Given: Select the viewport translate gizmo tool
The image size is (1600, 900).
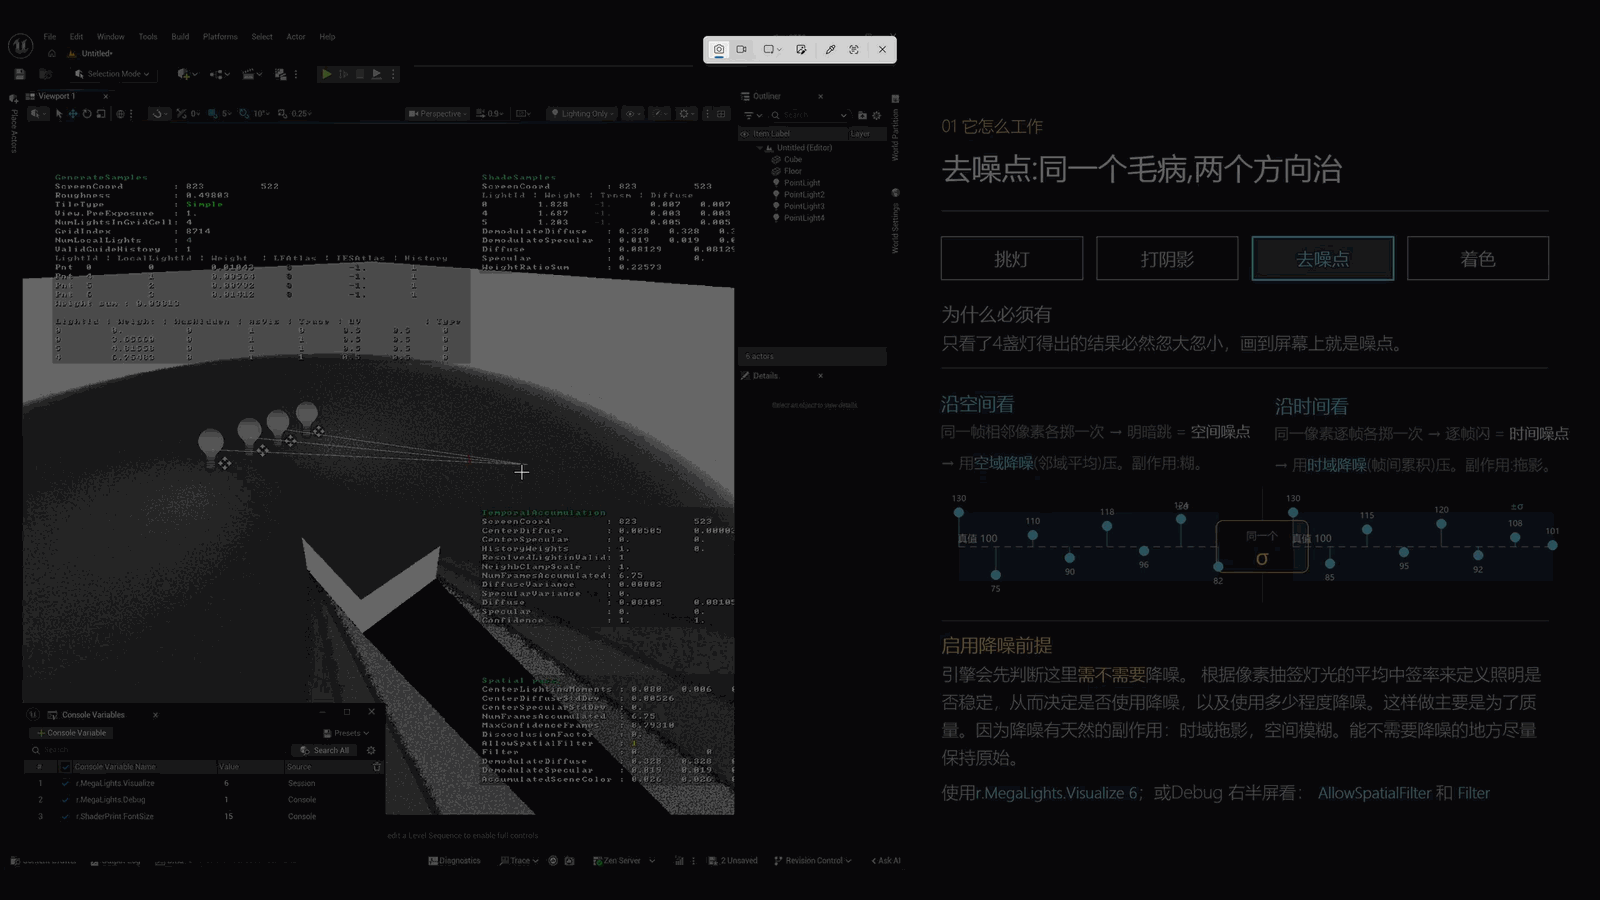Looking at the screenshot, I should [x=73, y=114].
